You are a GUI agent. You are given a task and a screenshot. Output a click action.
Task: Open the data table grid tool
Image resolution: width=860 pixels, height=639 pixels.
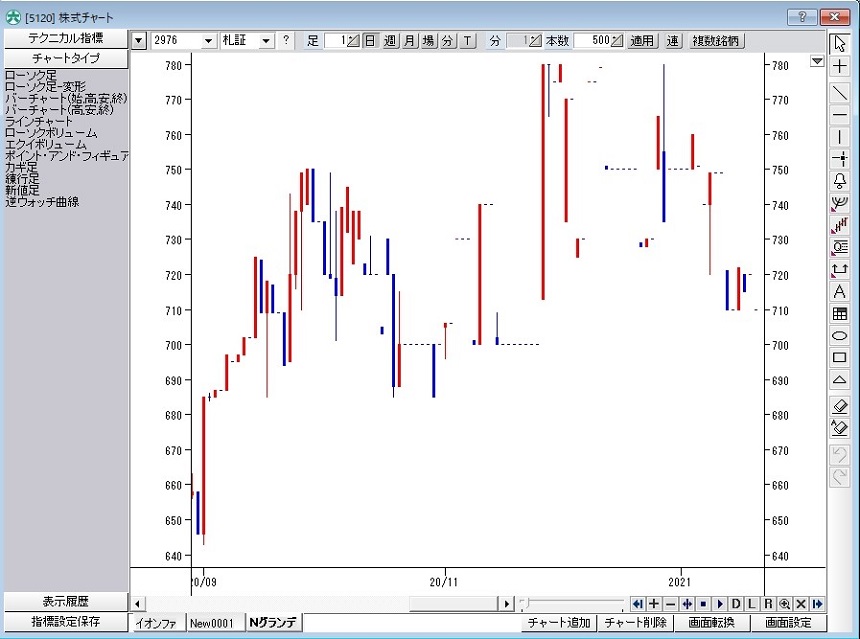point(839,313)
